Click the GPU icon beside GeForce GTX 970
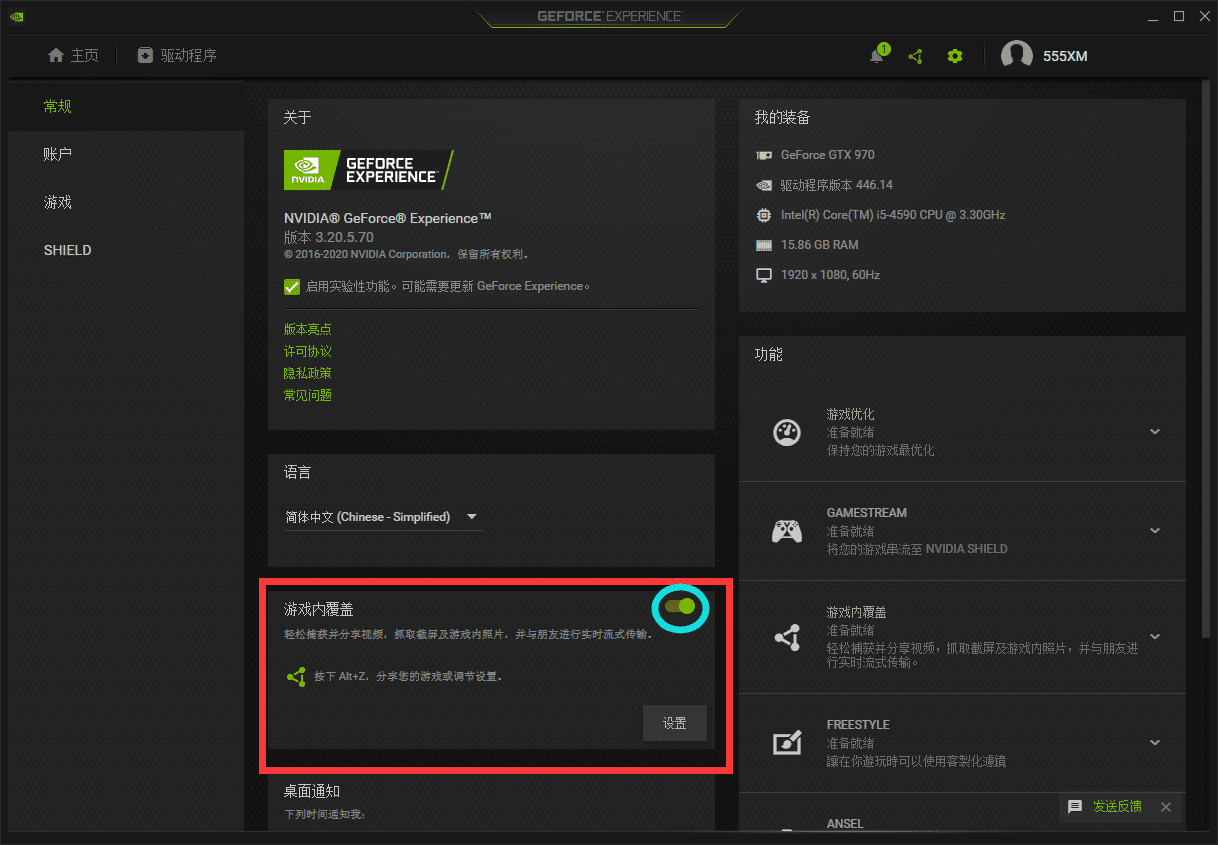 764,155
